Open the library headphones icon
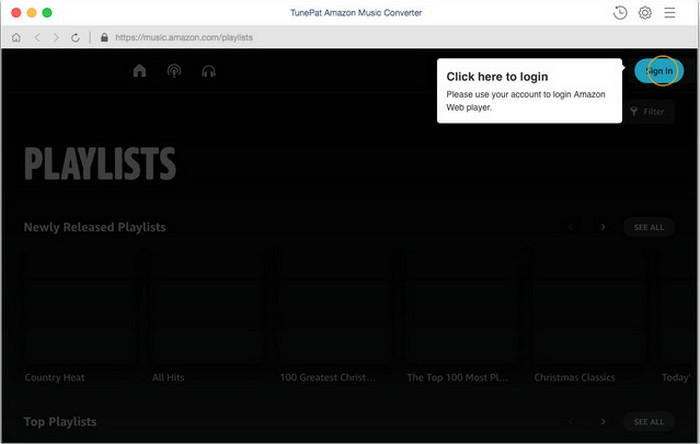This screenshot has height=444, width=700. coord(209,71)
